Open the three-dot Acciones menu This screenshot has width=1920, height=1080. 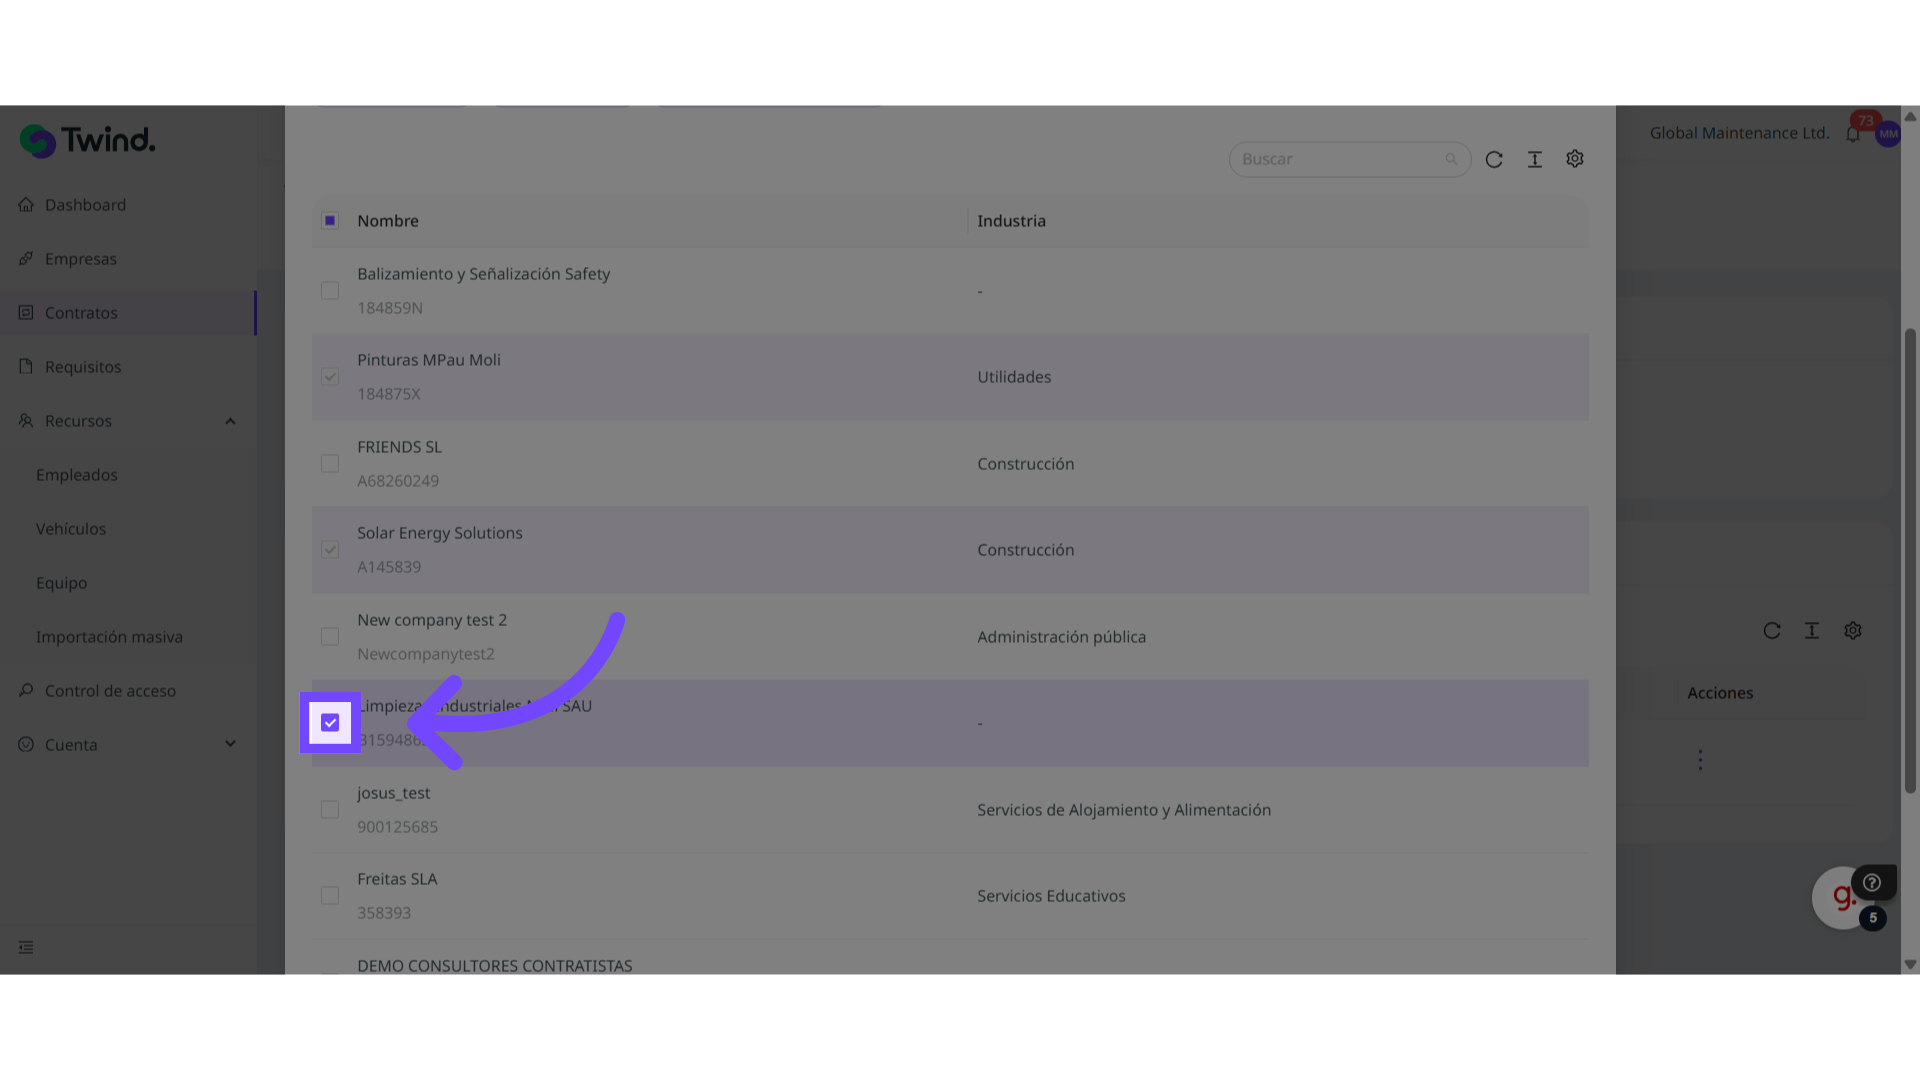pyautogui.click(x=1700, y=760)
